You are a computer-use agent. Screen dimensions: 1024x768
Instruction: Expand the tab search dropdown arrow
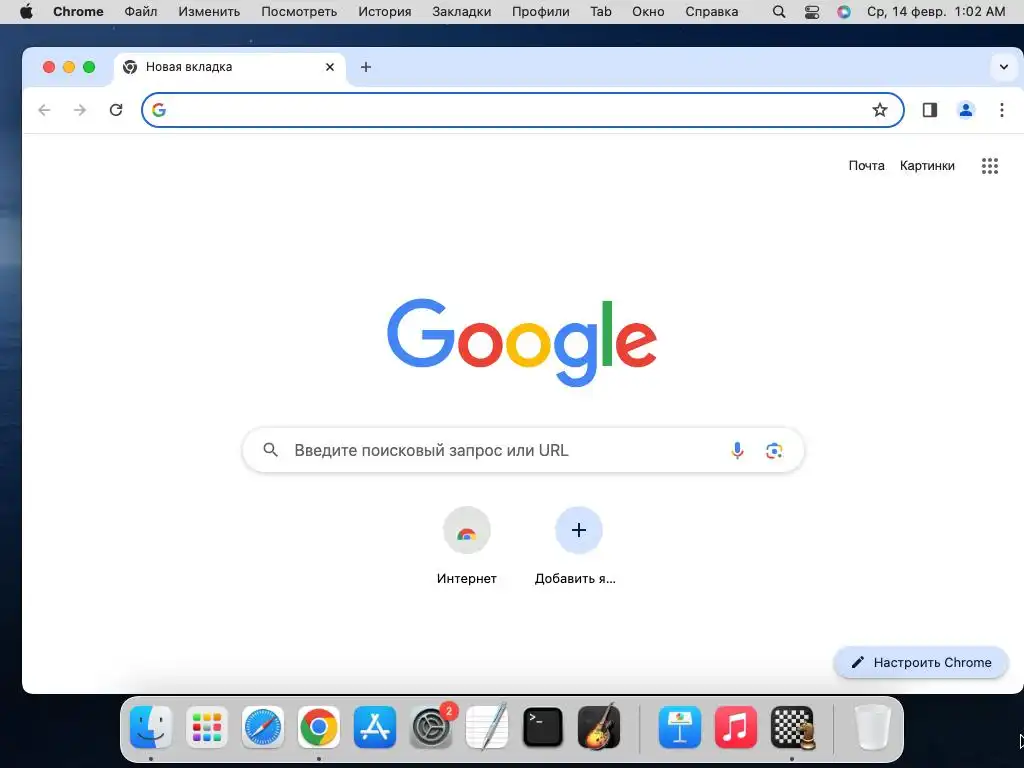pos(1004,67)
